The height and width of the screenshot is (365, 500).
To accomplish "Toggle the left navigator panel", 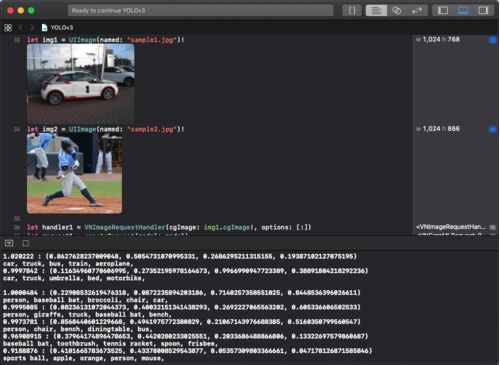I will (443, 11).
